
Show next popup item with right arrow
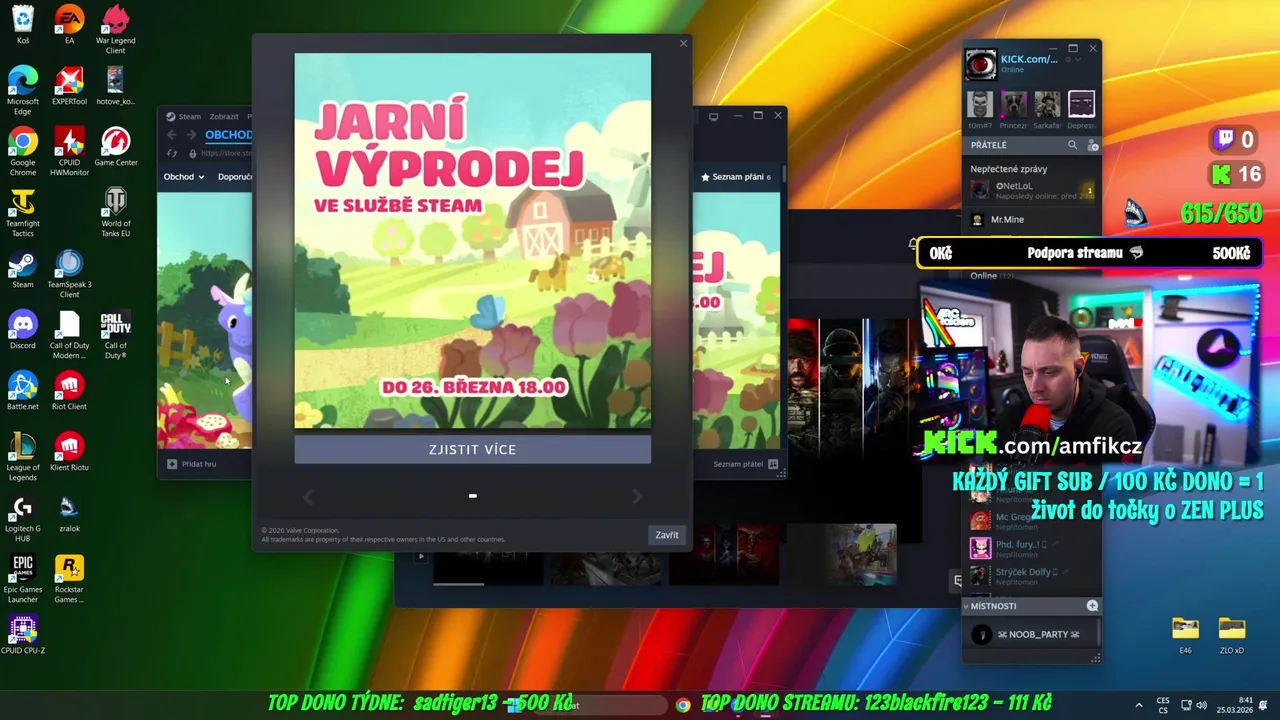coord(637,496)
